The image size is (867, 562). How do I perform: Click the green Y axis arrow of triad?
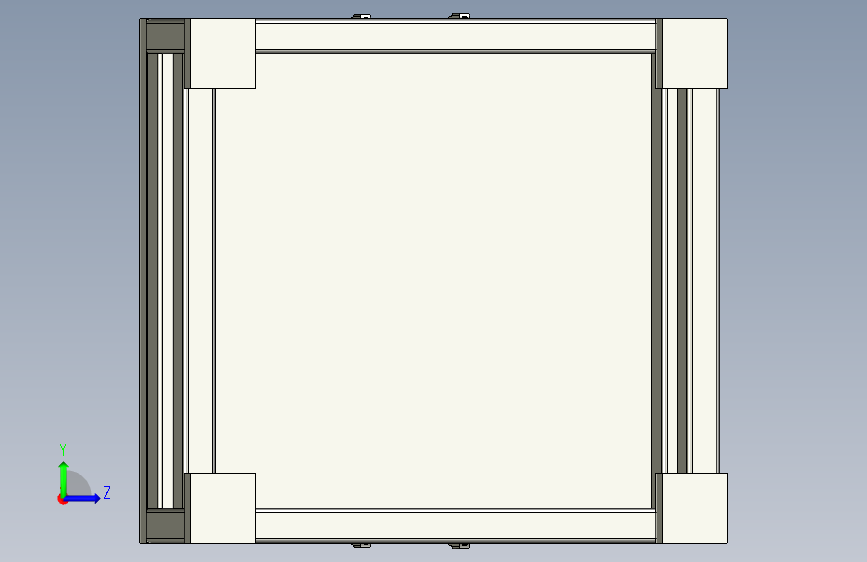64,478
